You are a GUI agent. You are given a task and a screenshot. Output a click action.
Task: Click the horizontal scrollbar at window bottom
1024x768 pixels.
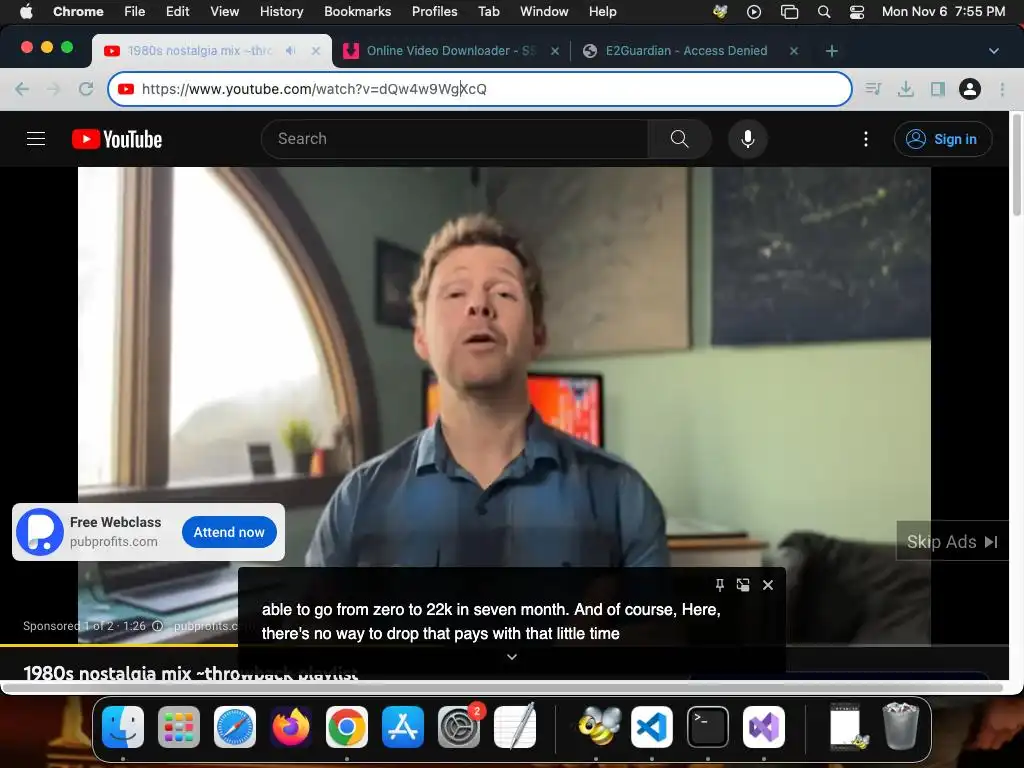click(503, 688)
